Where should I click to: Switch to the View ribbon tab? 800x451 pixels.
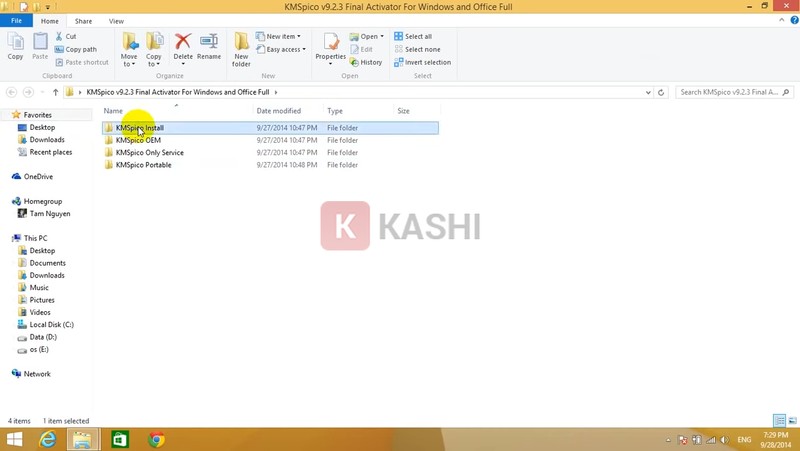click(116, 21)
